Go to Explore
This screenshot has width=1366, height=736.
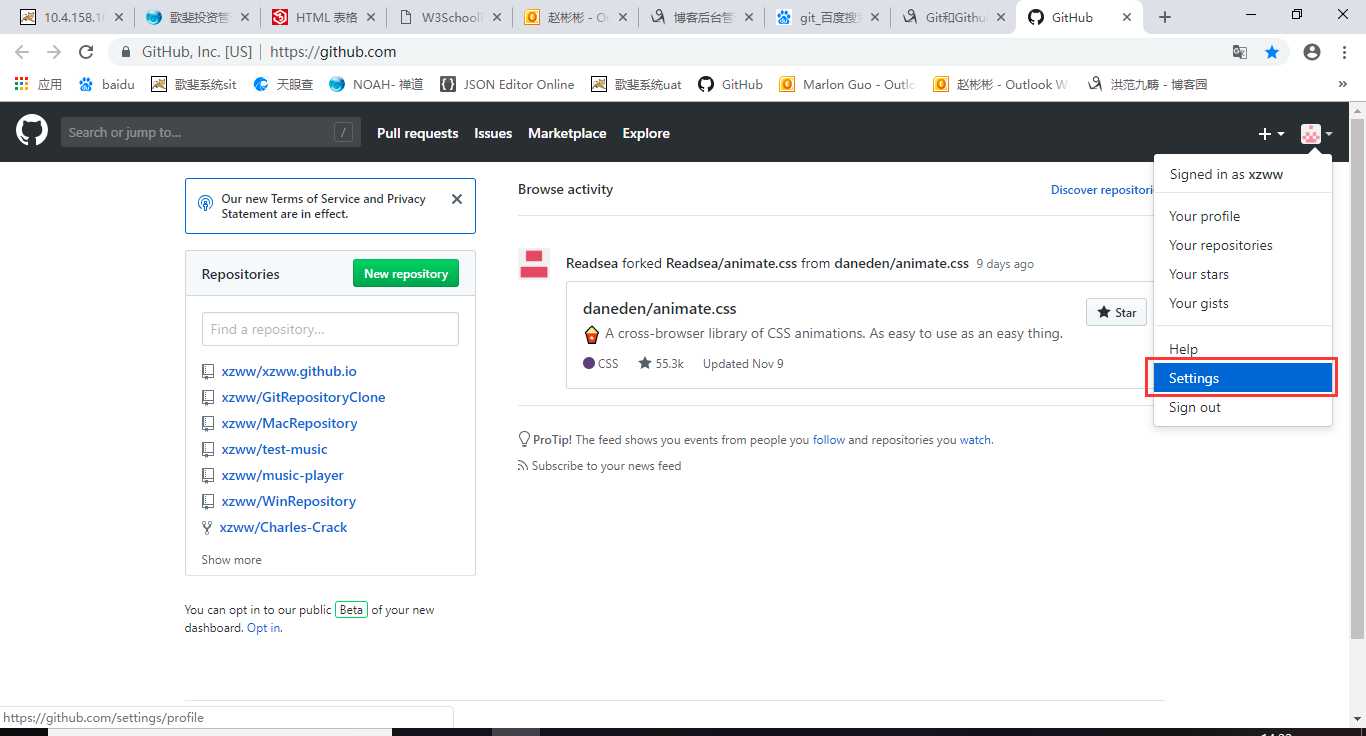tap(646, 133)
